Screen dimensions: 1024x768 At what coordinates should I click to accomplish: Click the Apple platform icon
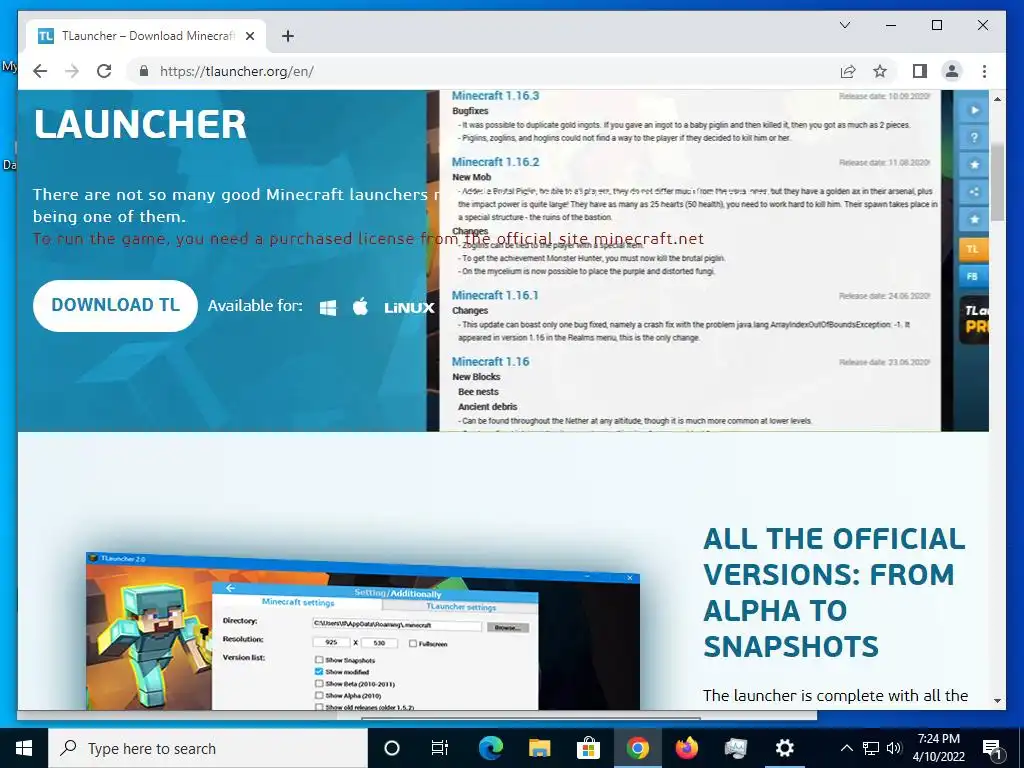coord(360,306)
